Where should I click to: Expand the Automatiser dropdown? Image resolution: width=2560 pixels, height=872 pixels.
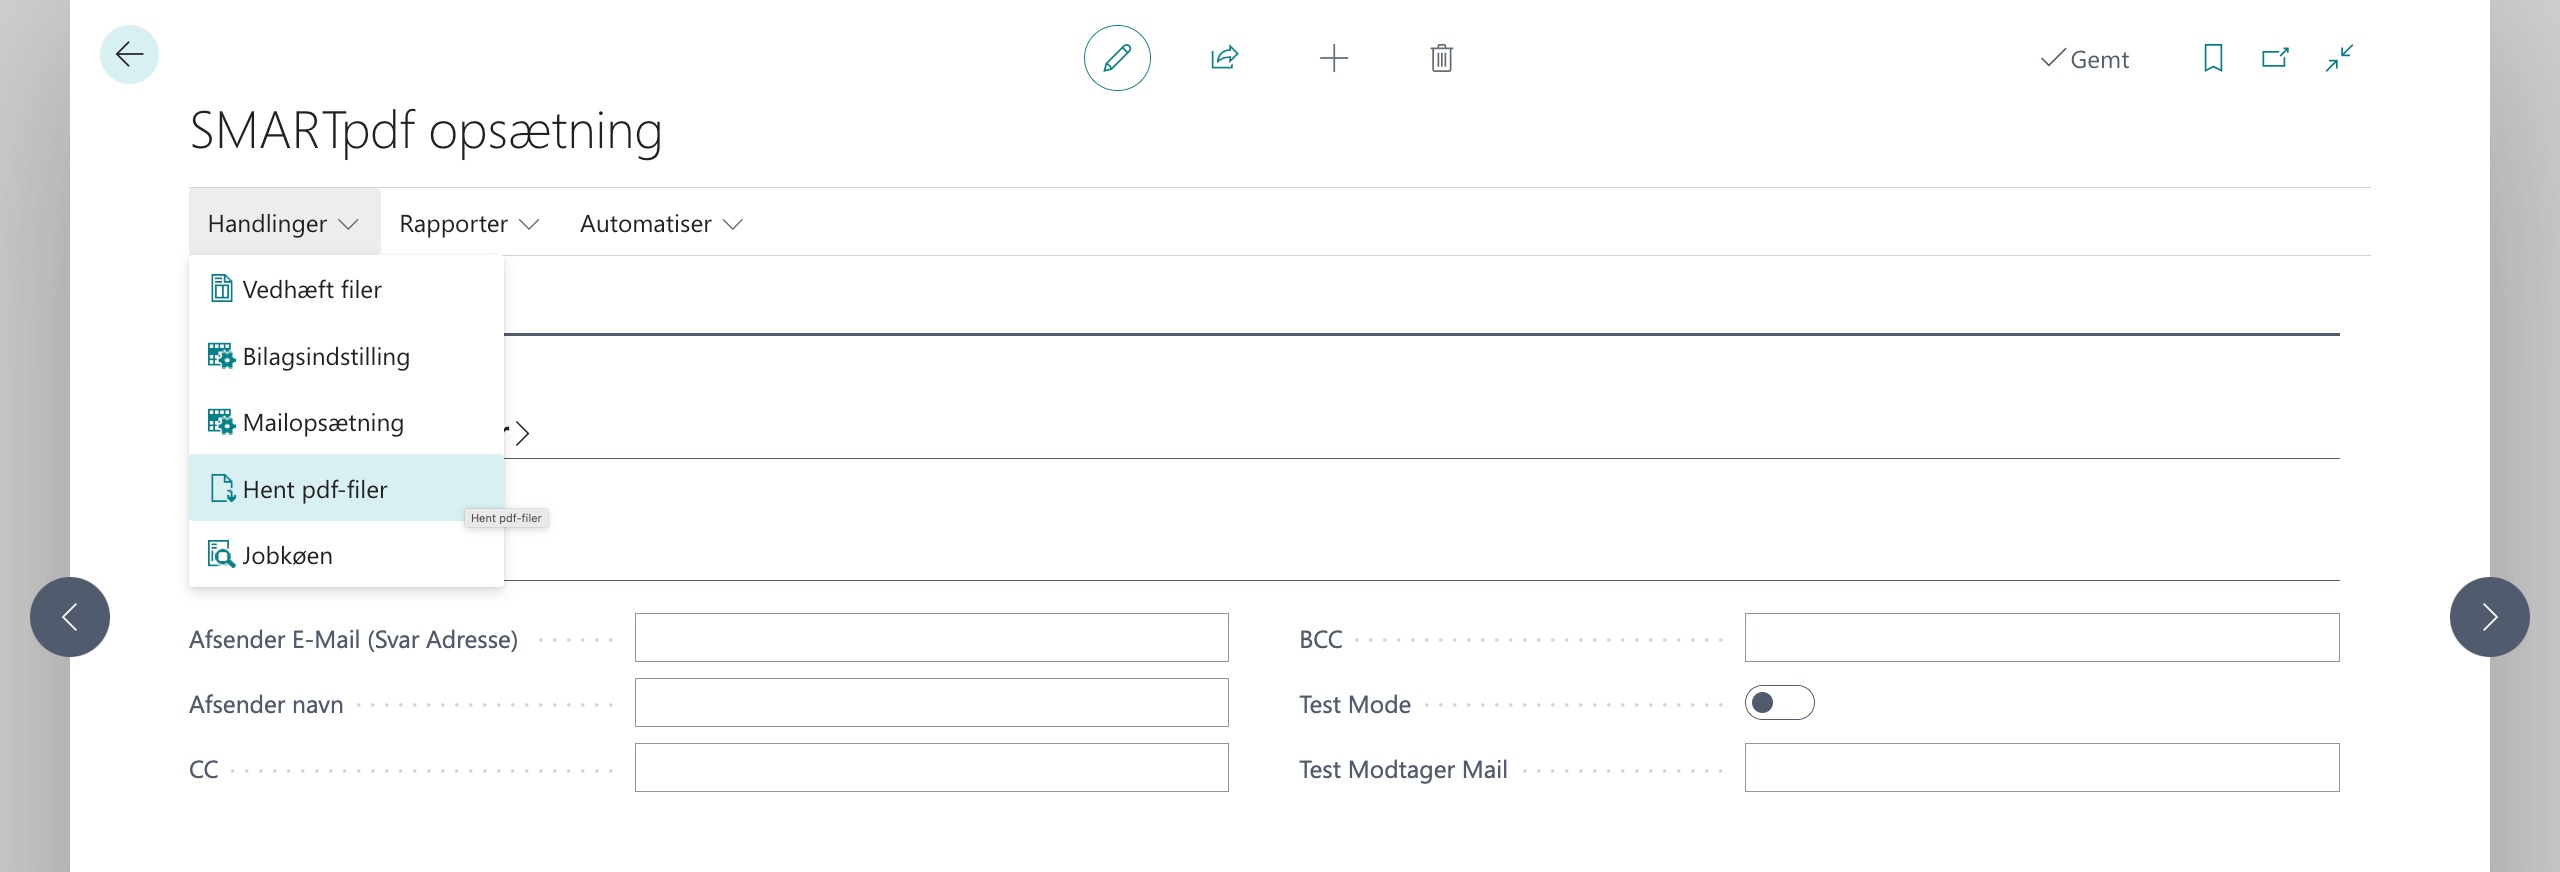coord(660,224)
